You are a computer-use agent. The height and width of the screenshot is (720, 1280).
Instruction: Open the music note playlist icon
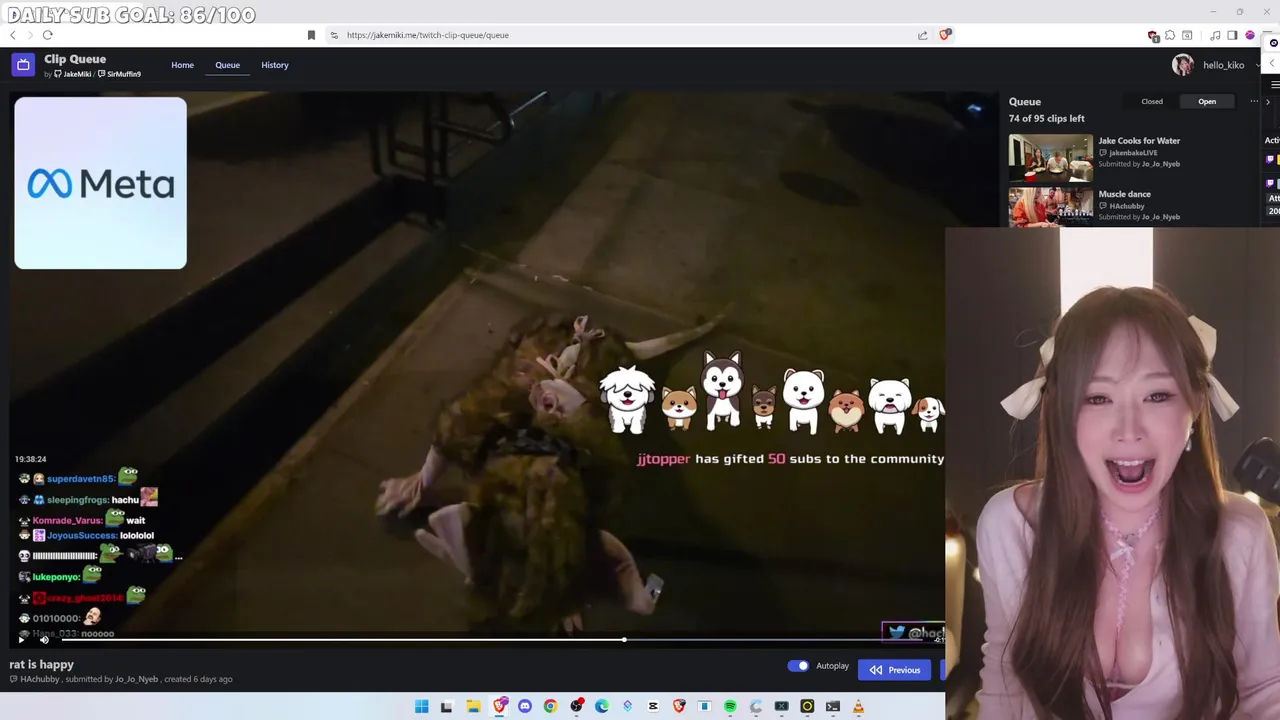click(1215, 35)
